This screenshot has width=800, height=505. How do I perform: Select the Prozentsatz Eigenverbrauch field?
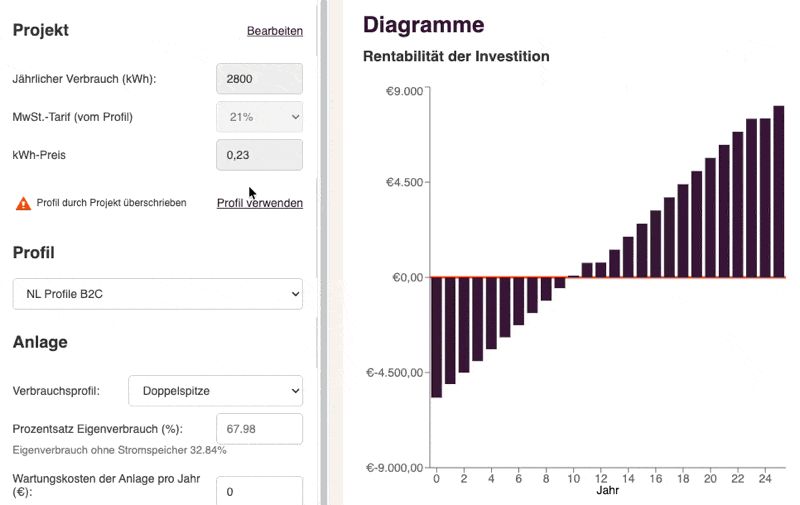(x=259, y=429)
